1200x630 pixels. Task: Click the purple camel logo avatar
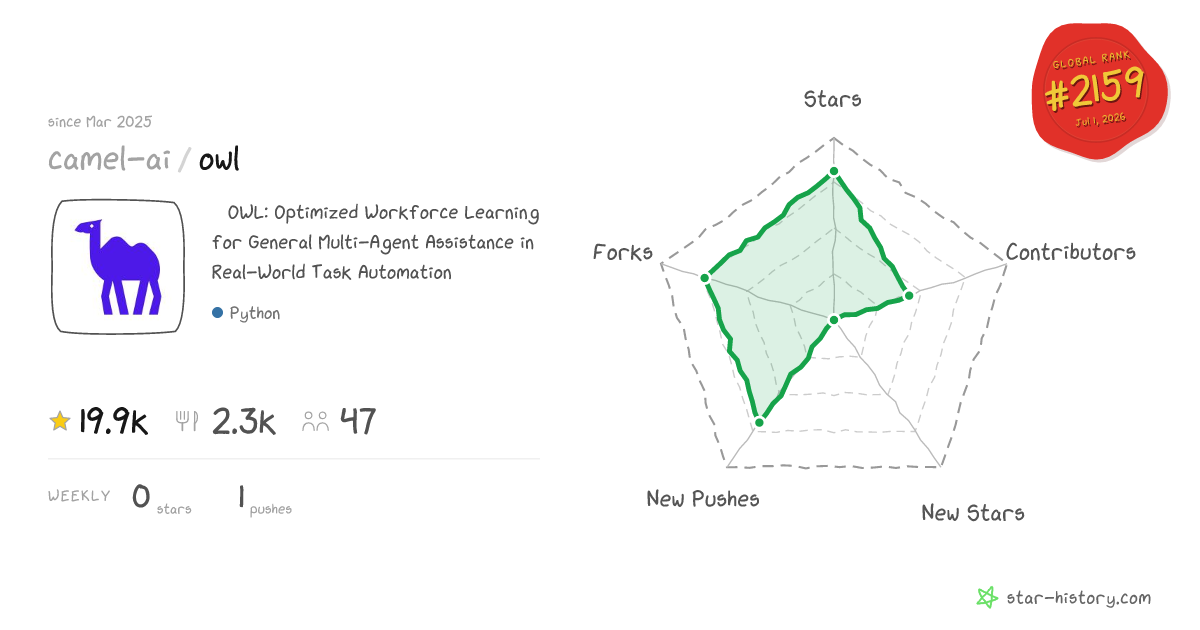point(118,267)
